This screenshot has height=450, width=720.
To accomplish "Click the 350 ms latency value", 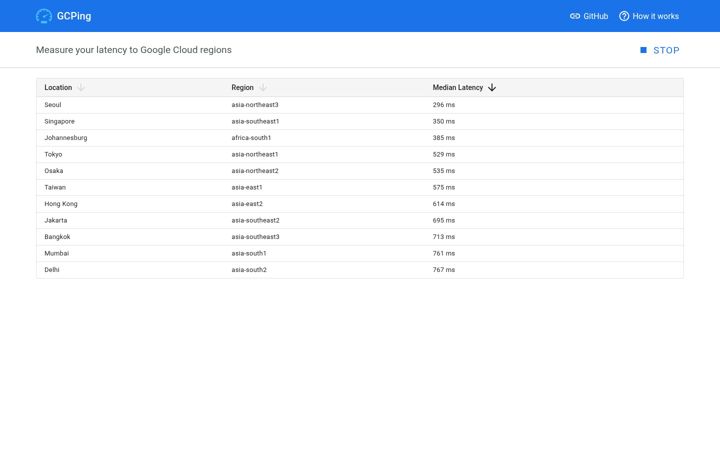I will pyautogui.click(x=444, y=121).
